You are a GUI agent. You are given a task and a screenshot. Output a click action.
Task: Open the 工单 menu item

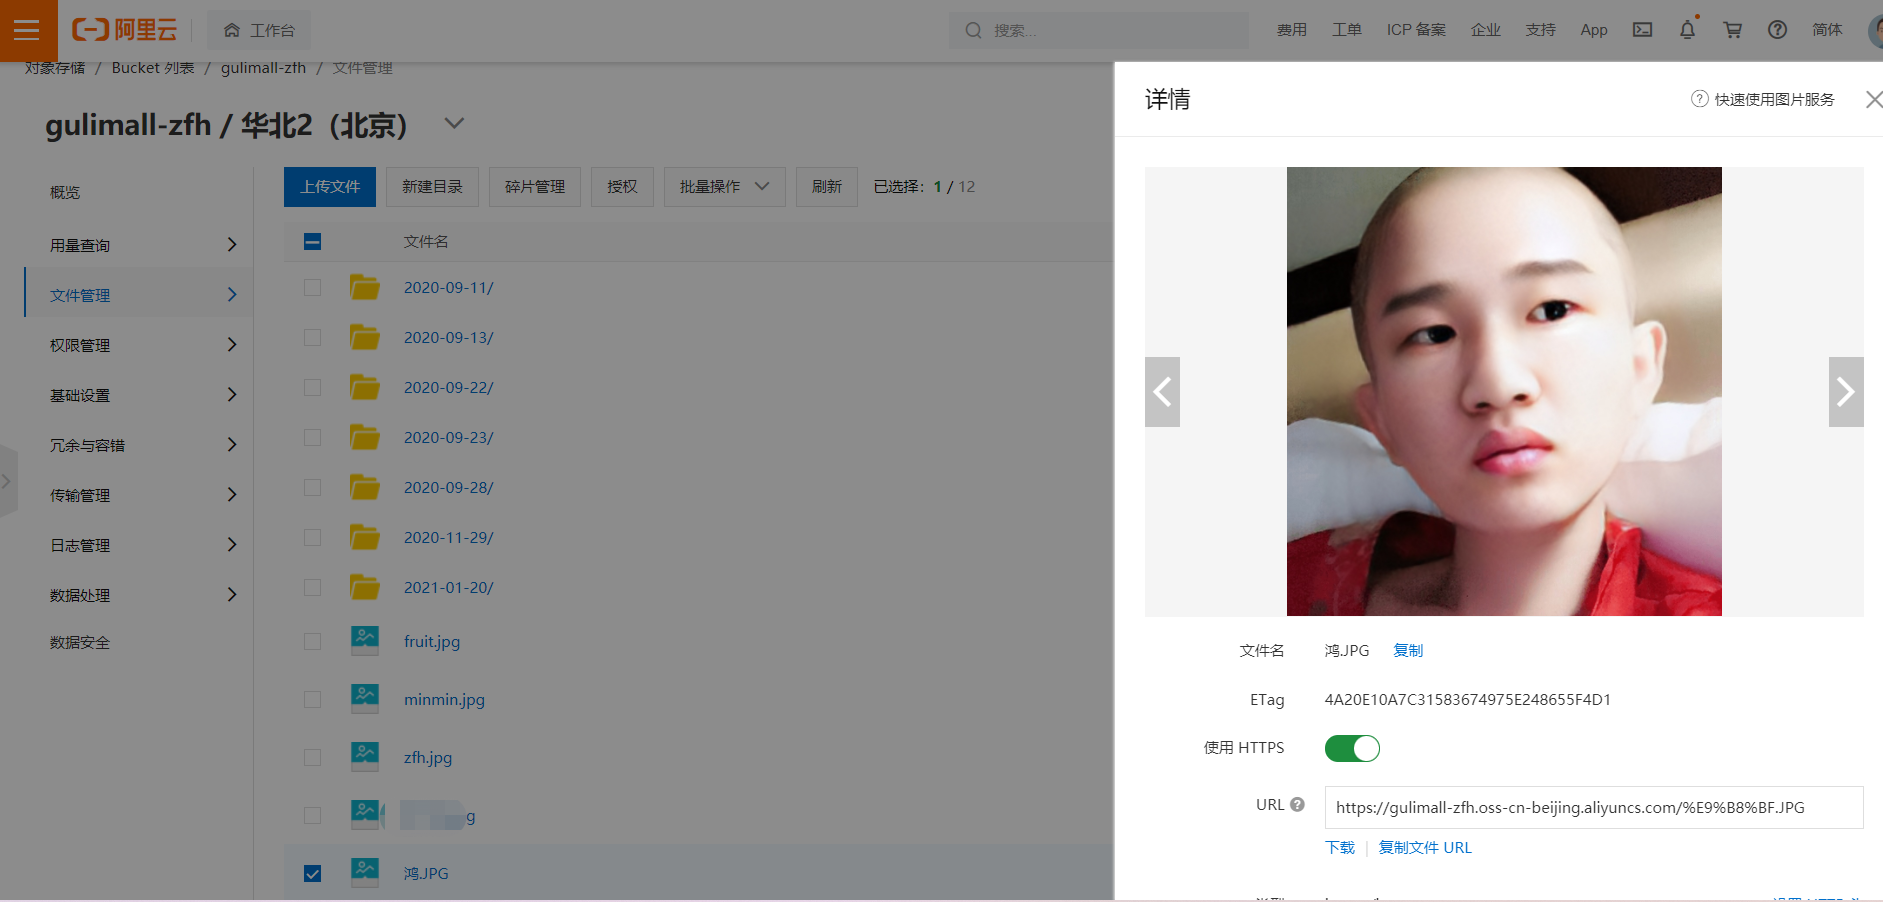pos(1347,30)
